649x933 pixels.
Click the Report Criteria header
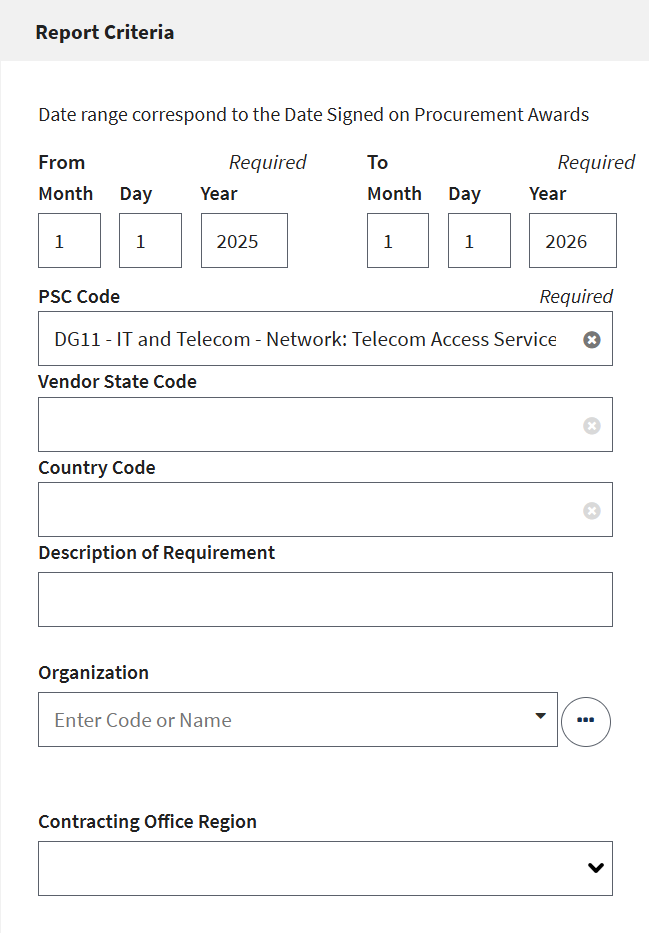pos(105,32)
